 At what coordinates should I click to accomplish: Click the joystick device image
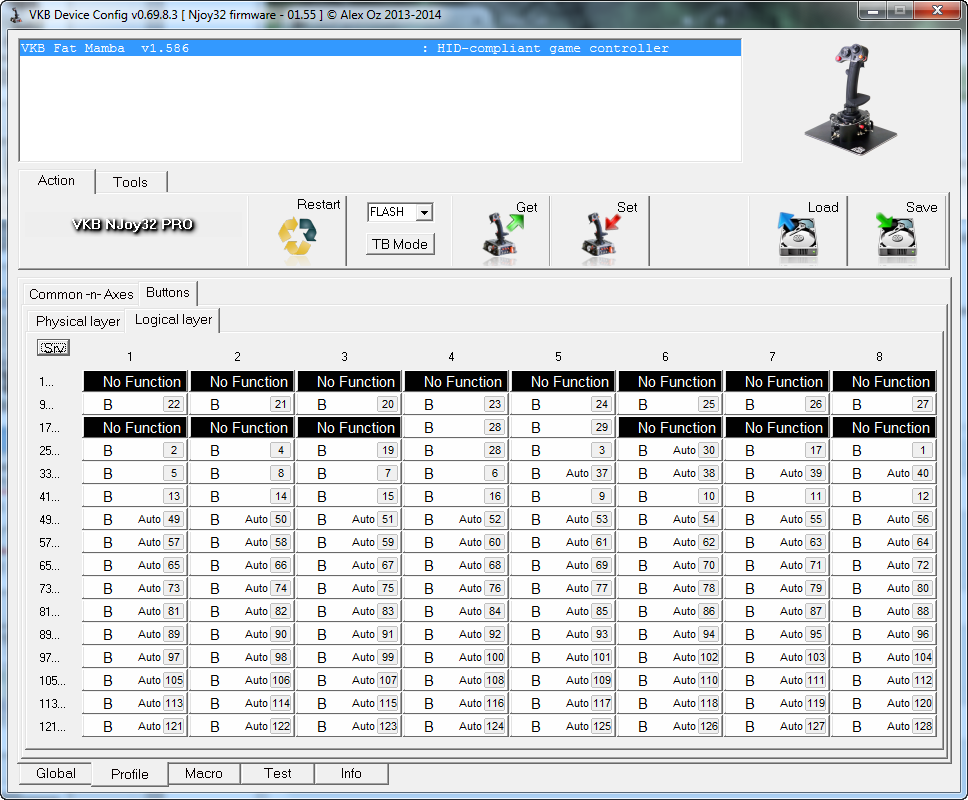pos(851,99)
